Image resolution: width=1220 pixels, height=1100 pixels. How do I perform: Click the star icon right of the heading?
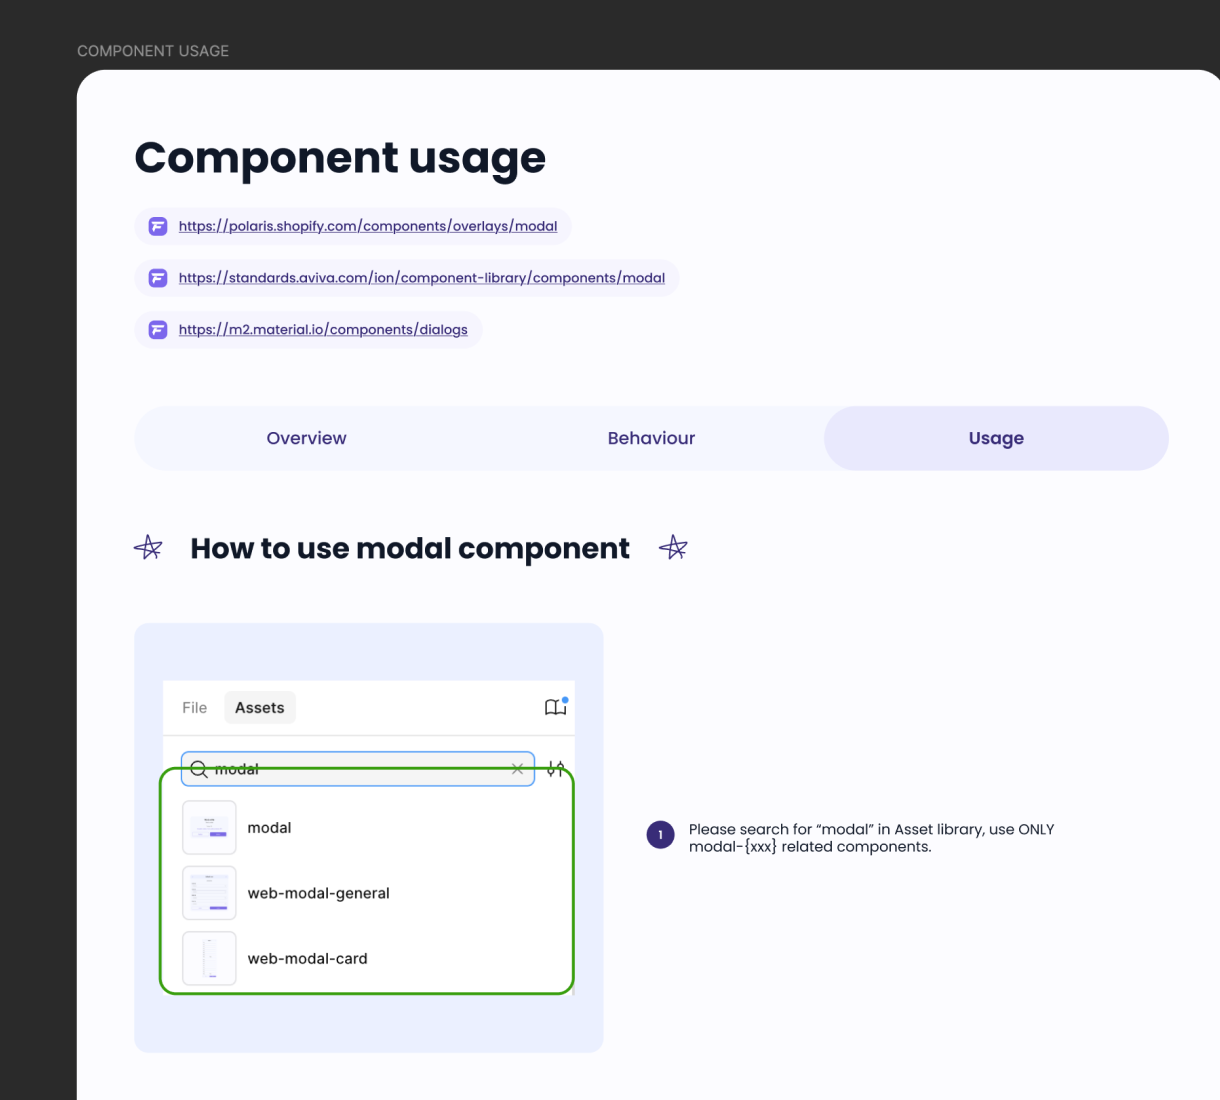[673, 548]
